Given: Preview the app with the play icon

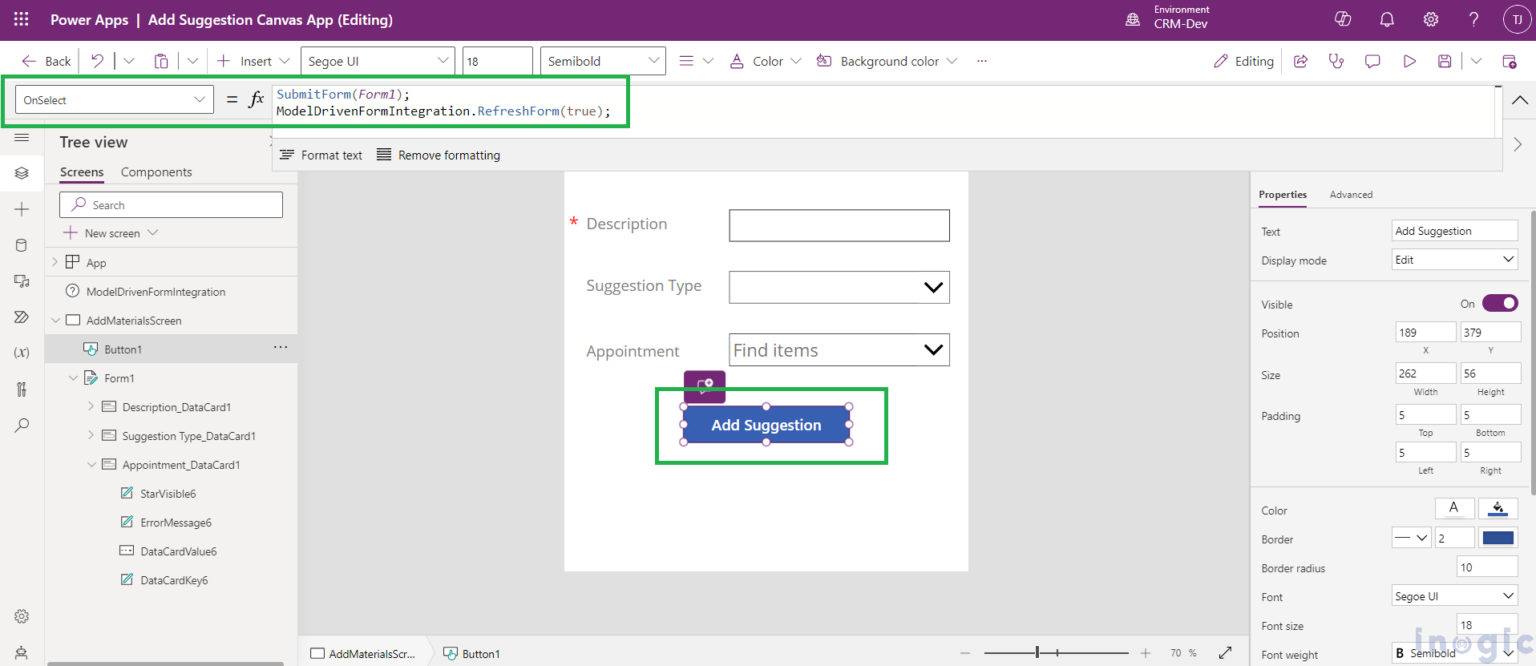Looking at the screenshot, I should [x=1409, y=61].
